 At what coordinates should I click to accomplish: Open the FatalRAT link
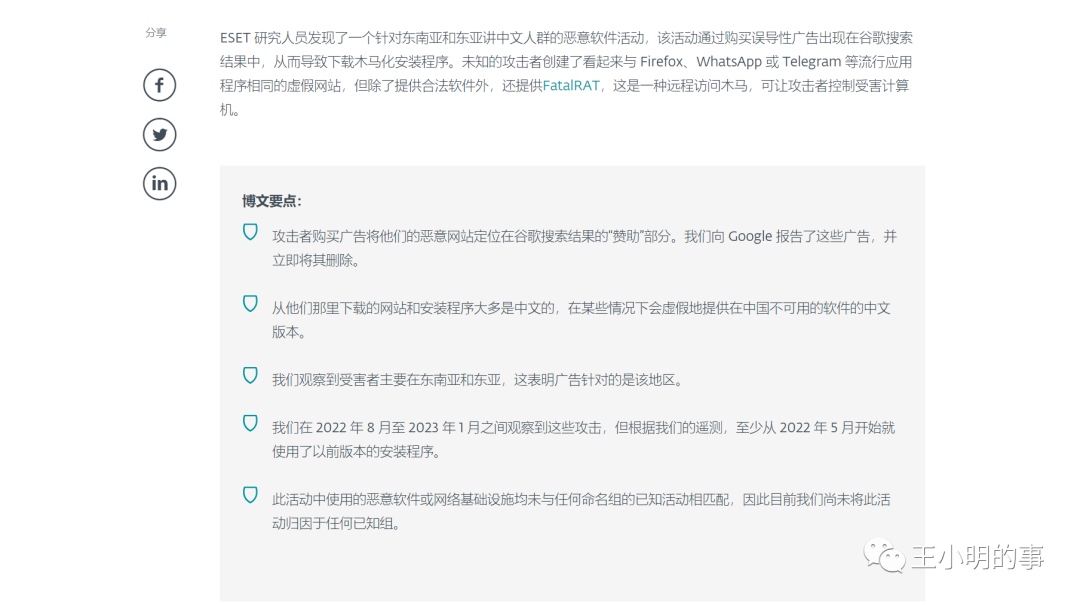571,85
